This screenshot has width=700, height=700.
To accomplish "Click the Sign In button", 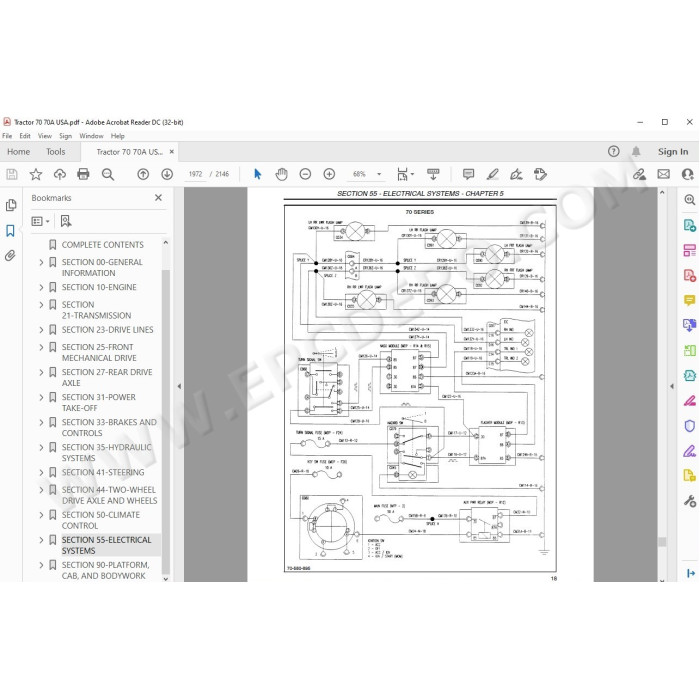I will tap(673, 152).
